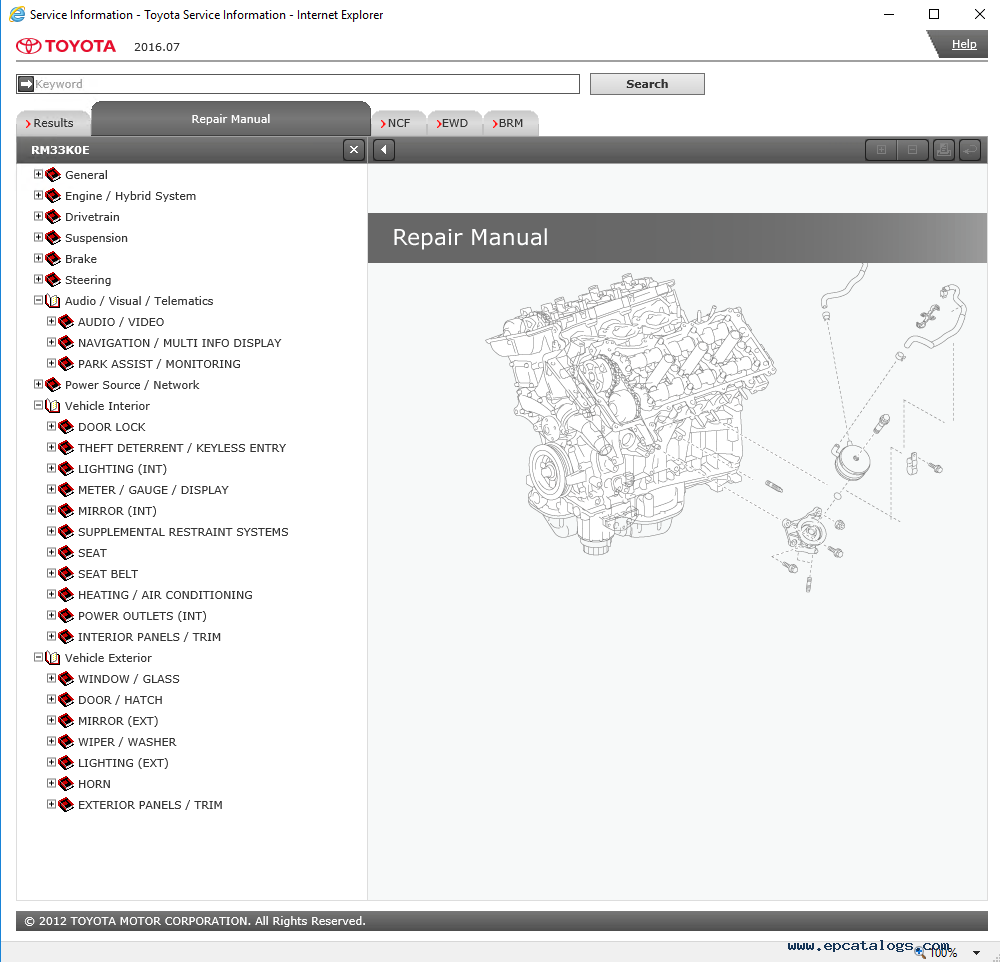Switch to the Results tab
The width and height of the screenshot is (1000, 962).
[x=54, y=123]
